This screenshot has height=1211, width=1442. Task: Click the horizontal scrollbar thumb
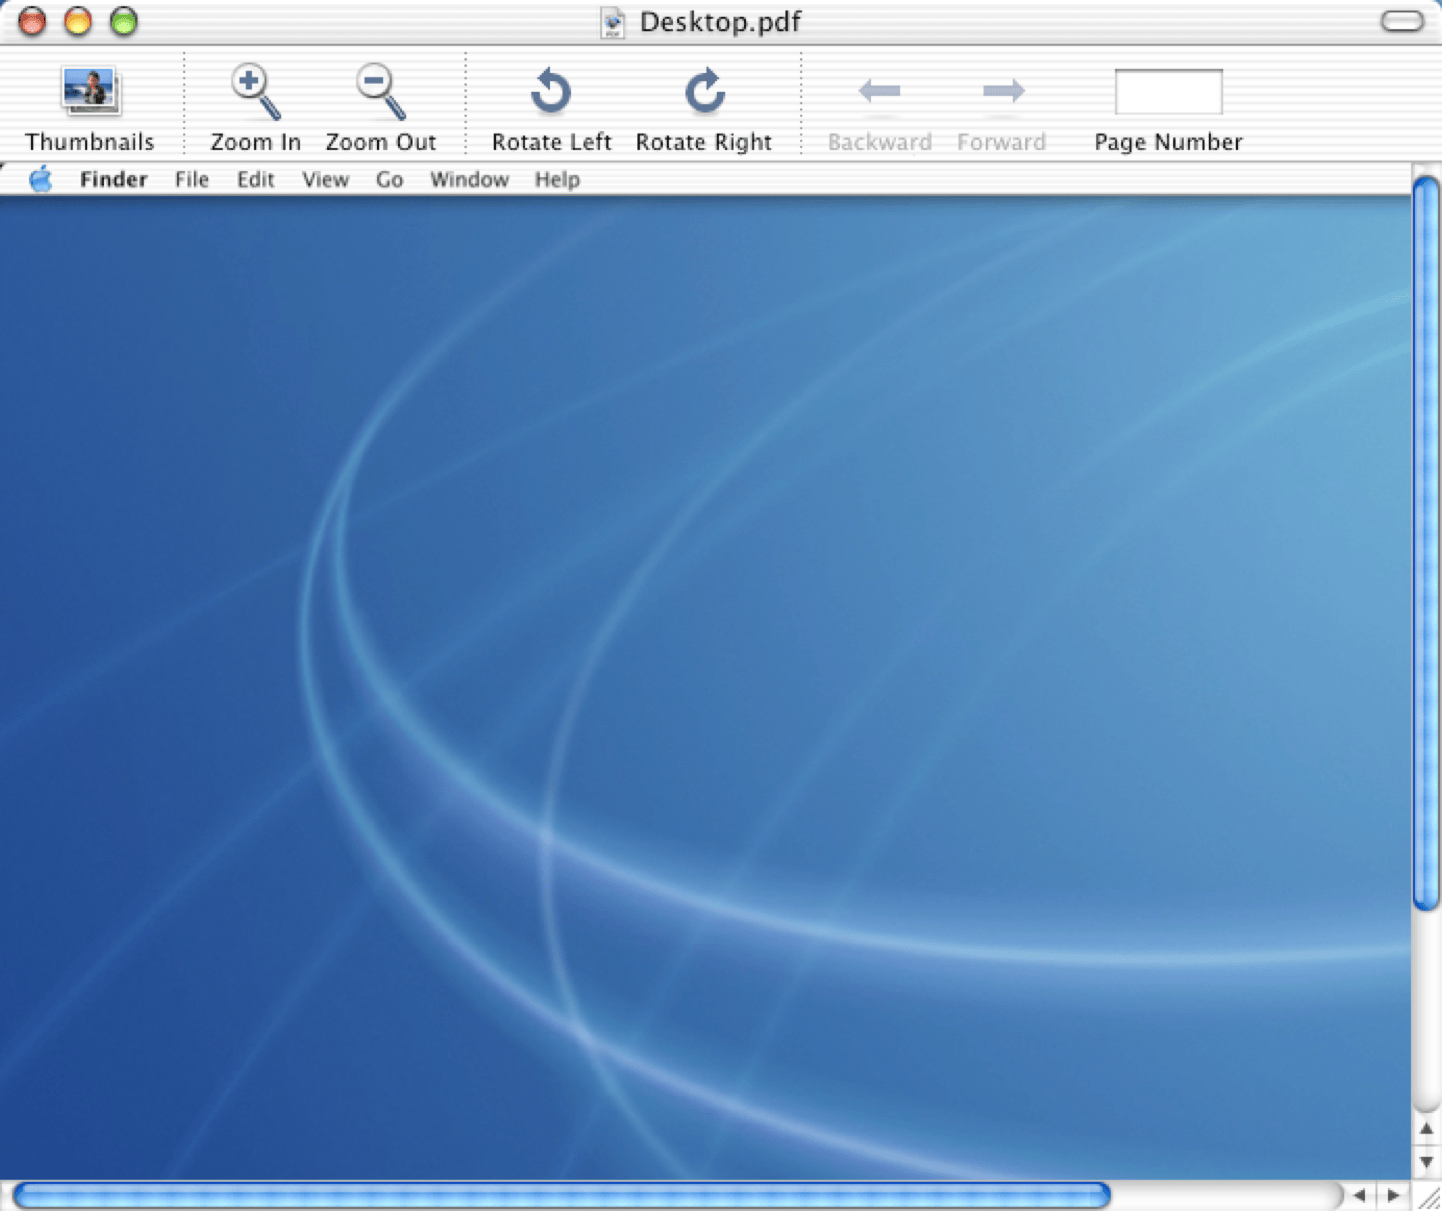pos(562,1195)
